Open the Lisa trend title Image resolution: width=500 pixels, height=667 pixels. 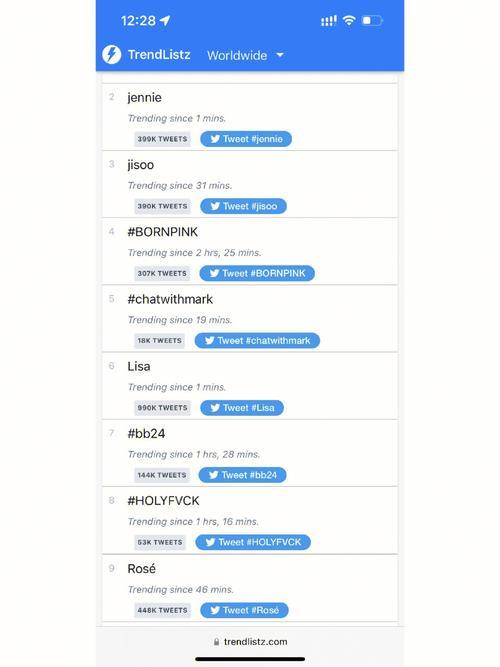tap(139, 366)
